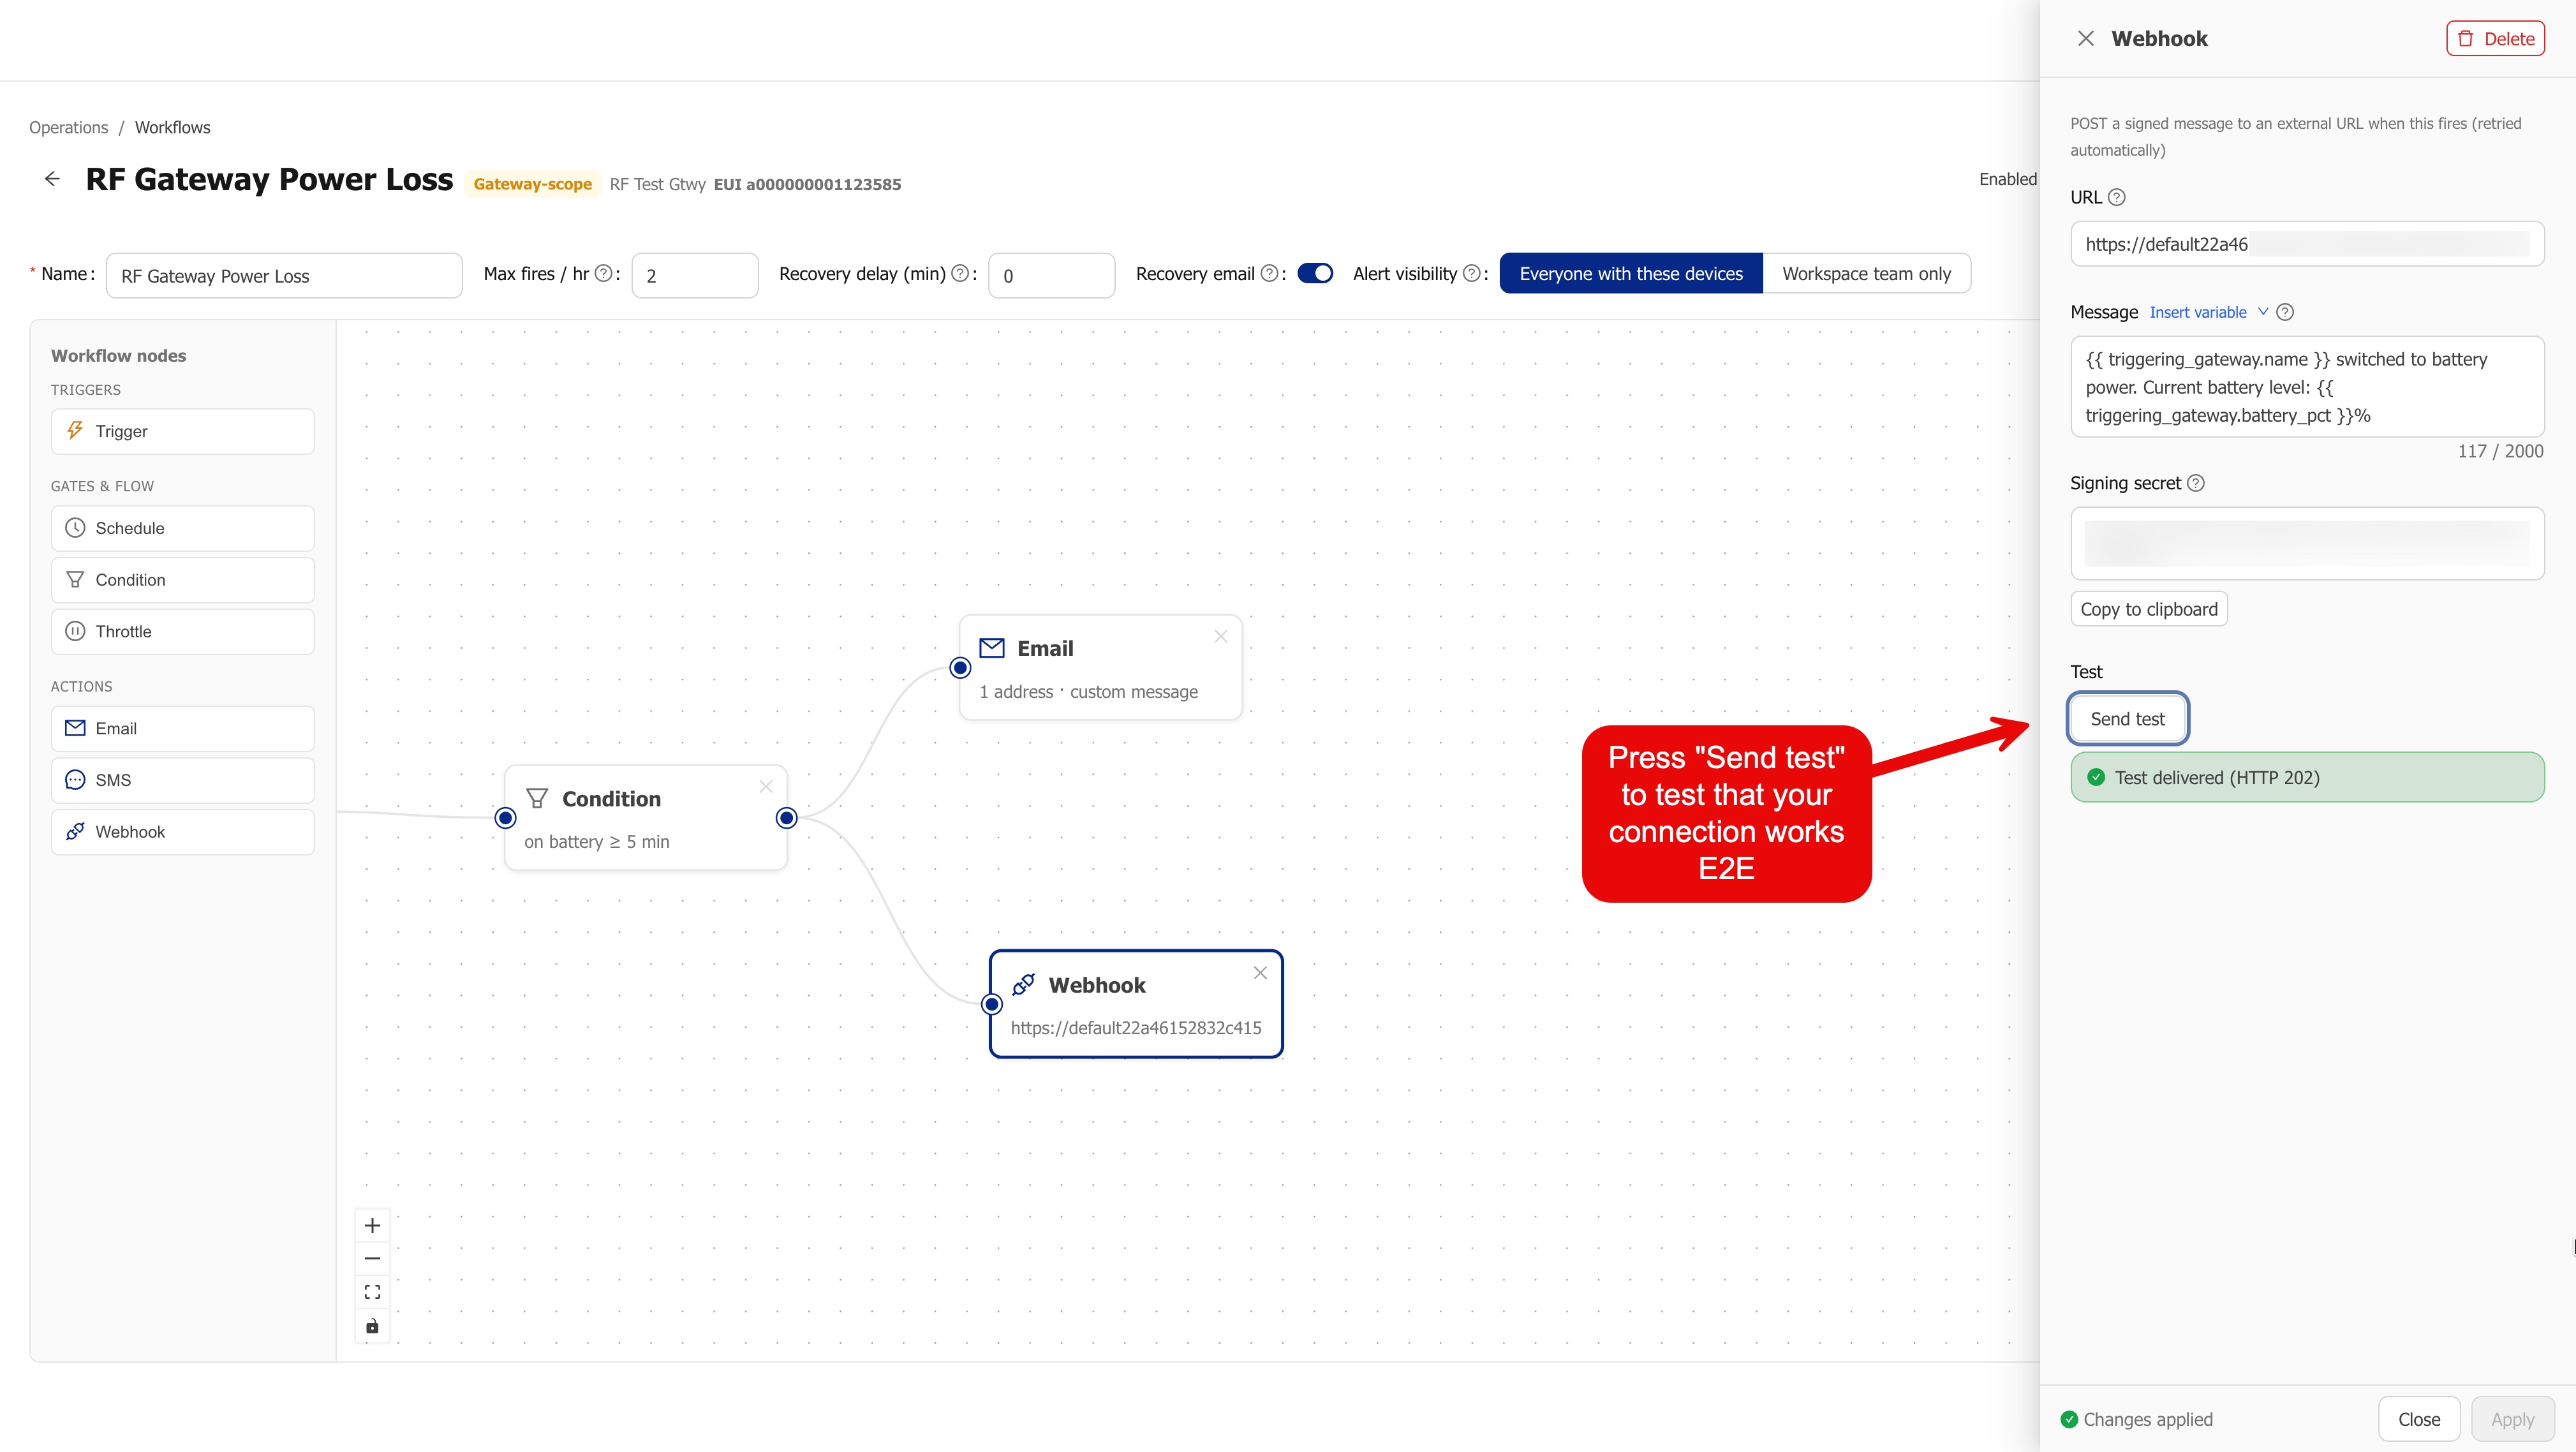Delete the Webhook node
Screen dimensions: 2576x1452
(2495, 39)
